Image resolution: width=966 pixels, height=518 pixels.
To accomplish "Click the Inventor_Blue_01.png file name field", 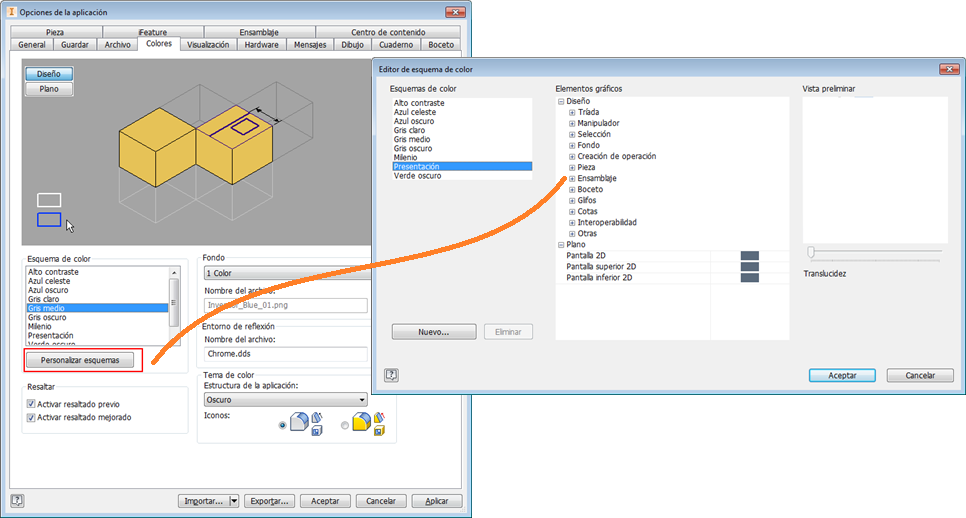I will pyautogui.click(x=286, y=305).
